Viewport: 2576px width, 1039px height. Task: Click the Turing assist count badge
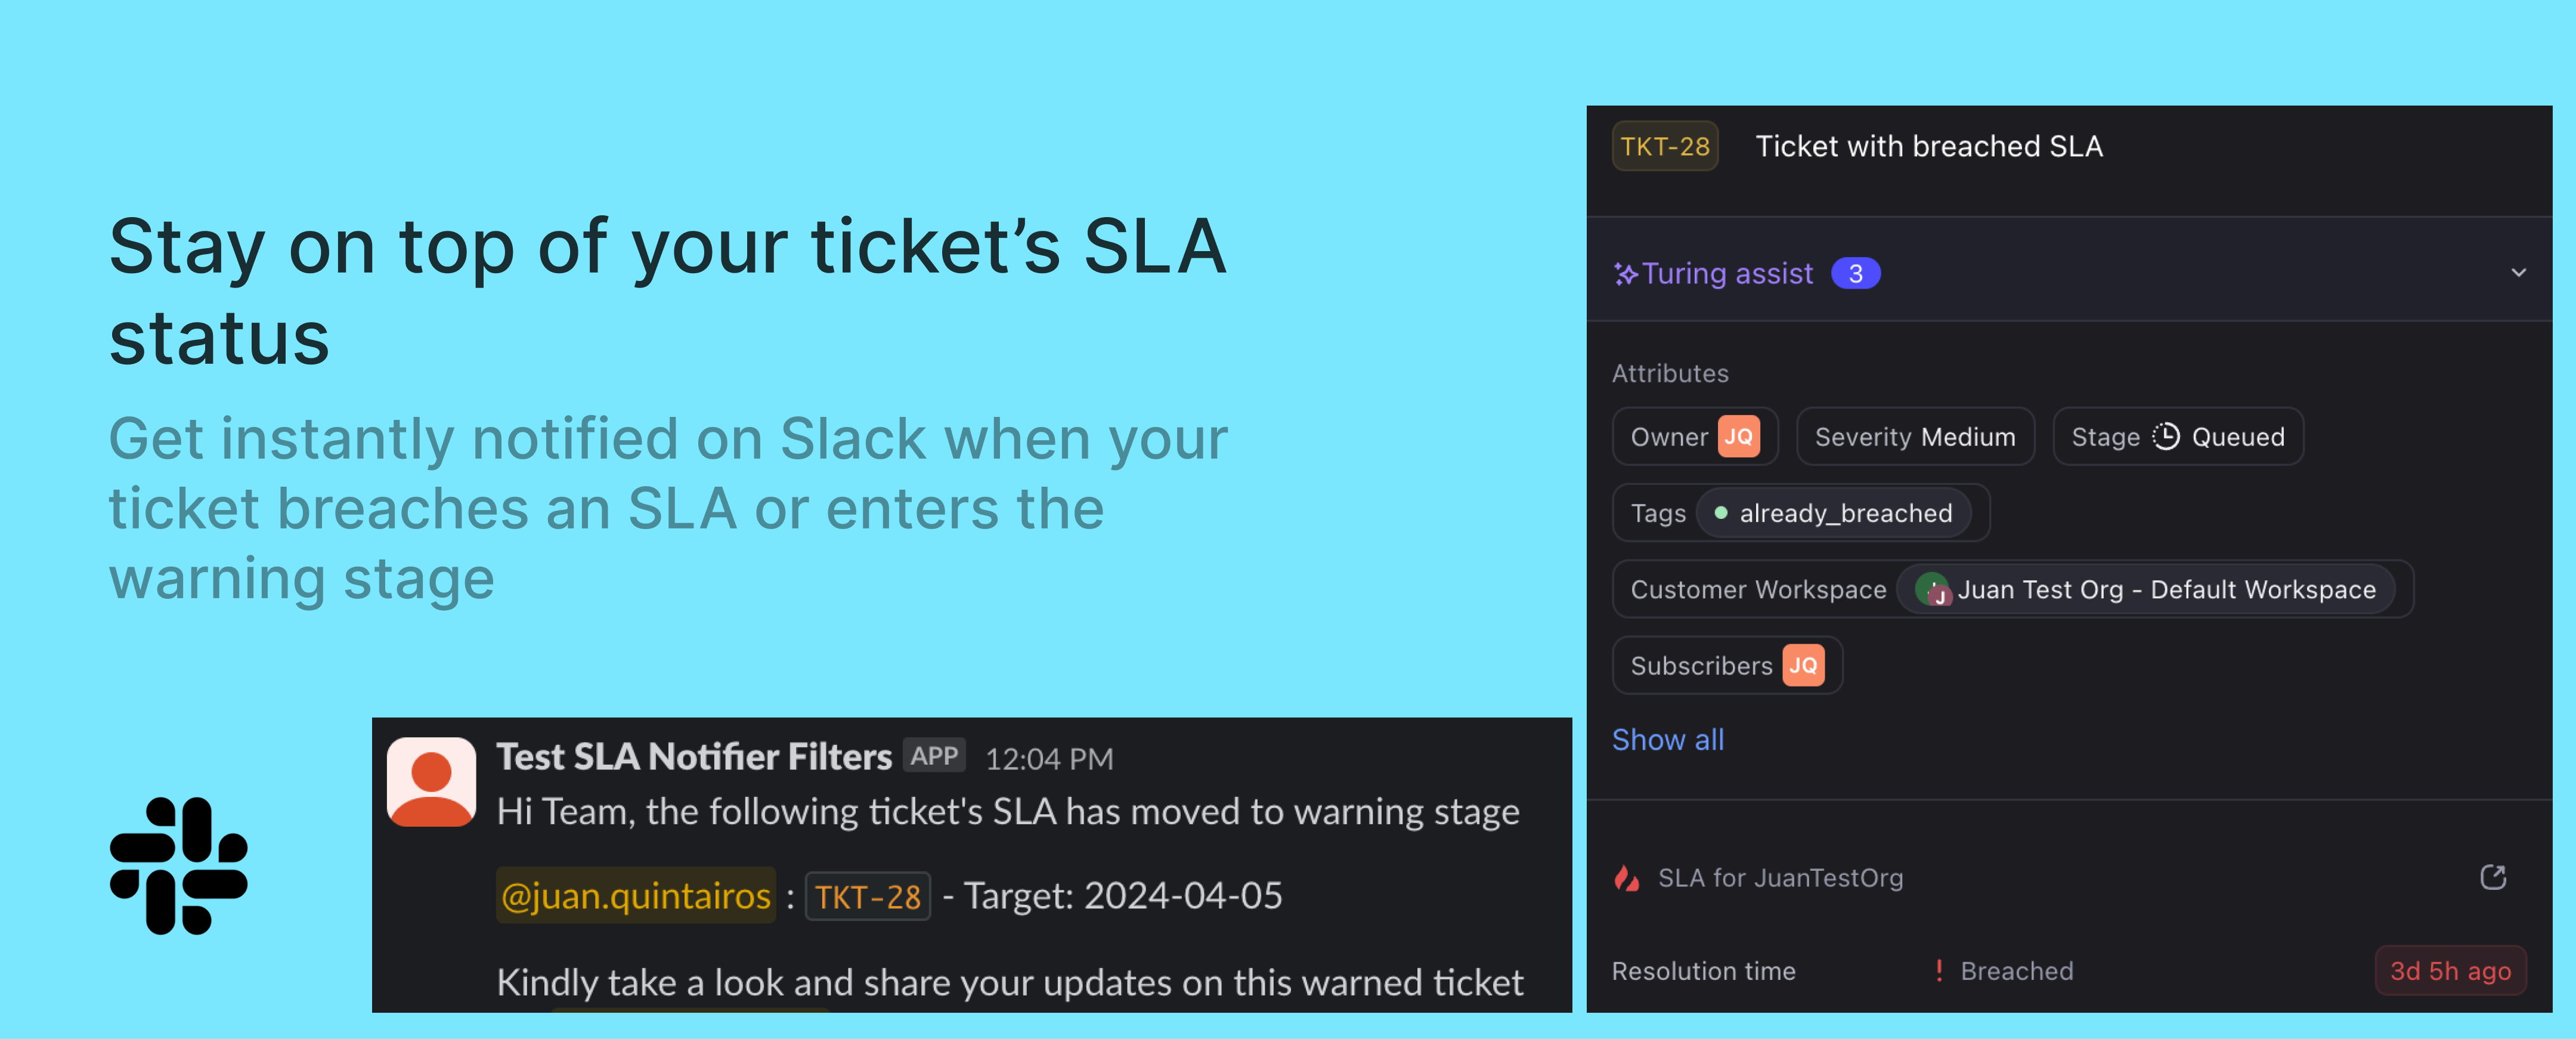[x=1855, y=274]
